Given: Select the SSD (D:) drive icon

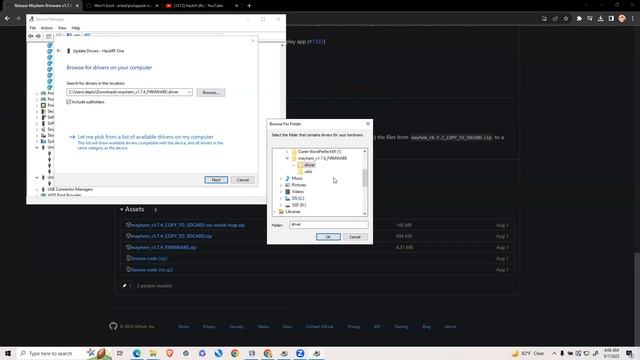Looking at the screenshot, I should click(287, 205).
